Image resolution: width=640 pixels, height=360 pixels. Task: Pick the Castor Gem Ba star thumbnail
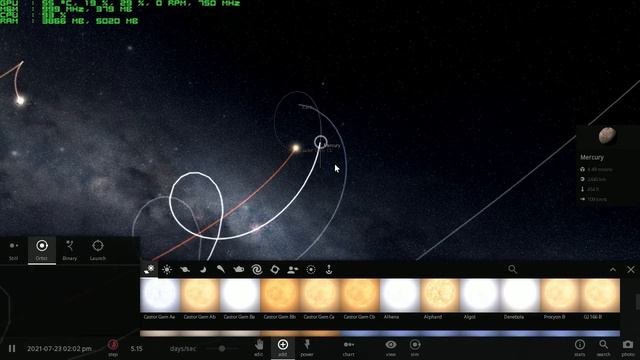[x=240, y=296]
